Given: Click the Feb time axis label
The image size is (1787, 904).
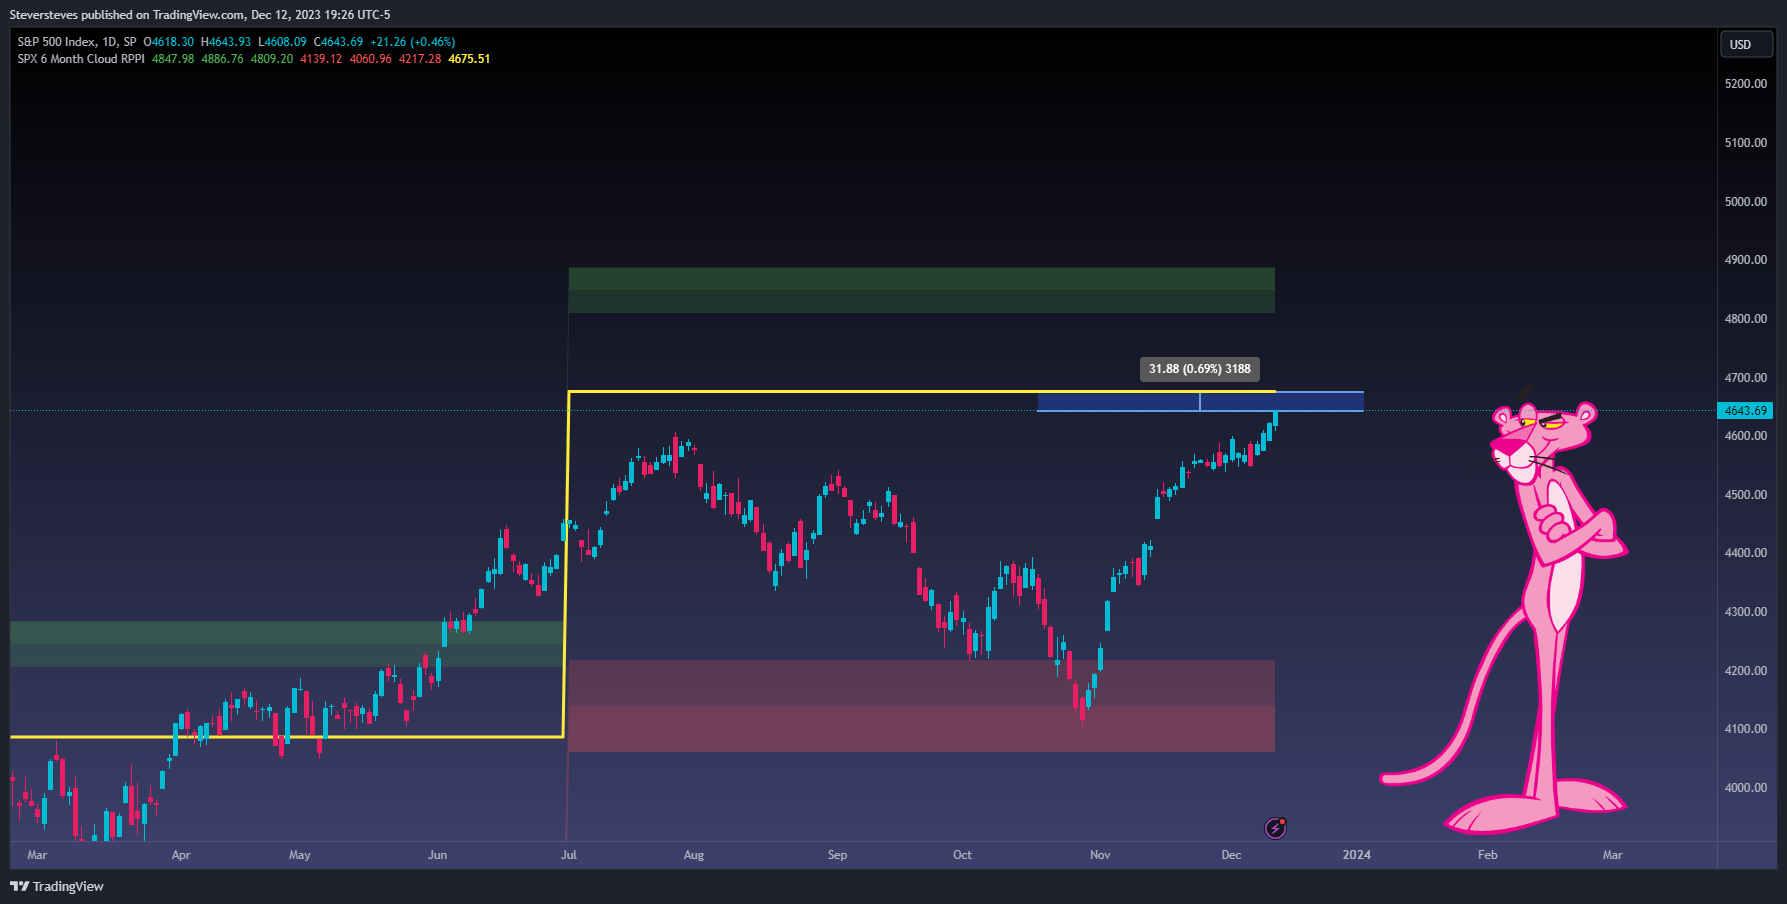Looking at the screenshot, I should 1488,855.
